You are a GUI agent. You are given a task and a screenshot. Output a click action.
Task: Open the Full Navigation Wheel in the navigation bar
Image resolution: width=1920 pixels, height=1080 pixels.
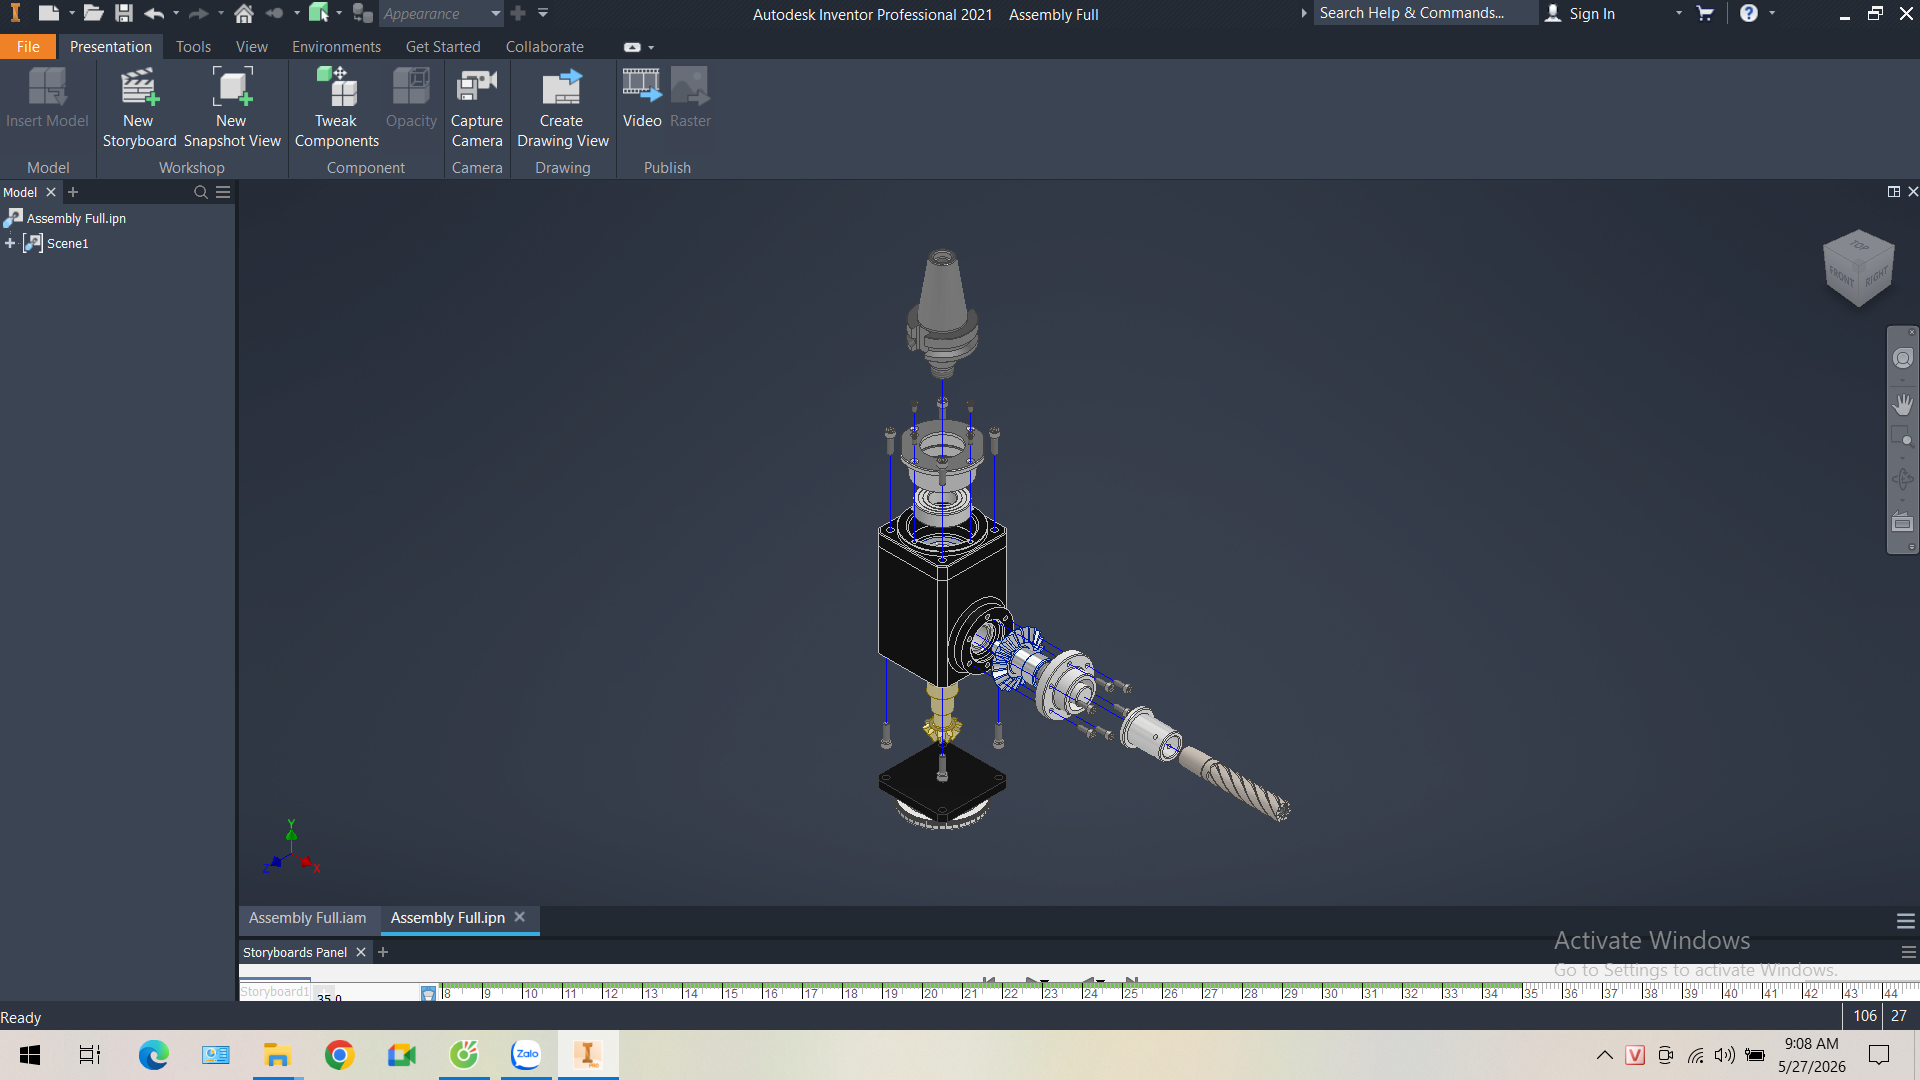1902,358
